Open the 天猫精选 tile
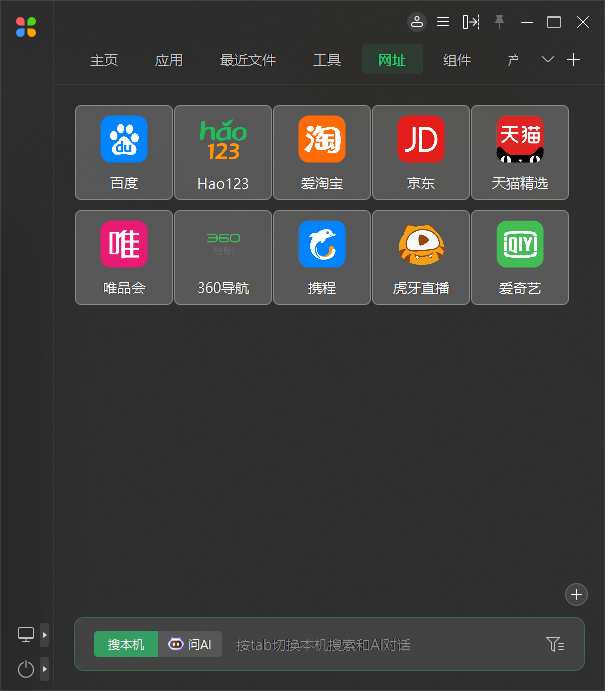The width and height of the screenshot is (605, 691). click(520, 152)
